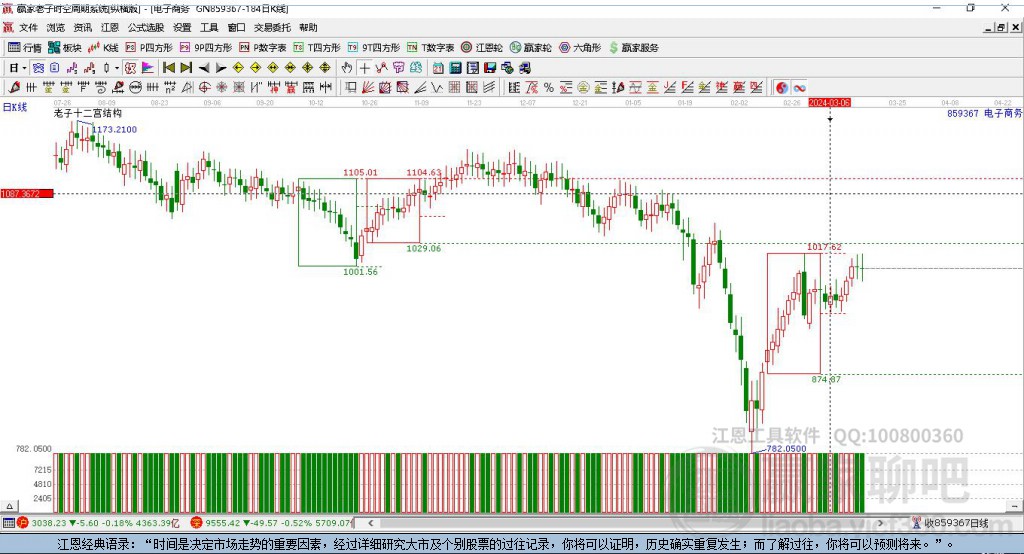Click the black left arrow icon

(x=204, y=68)
